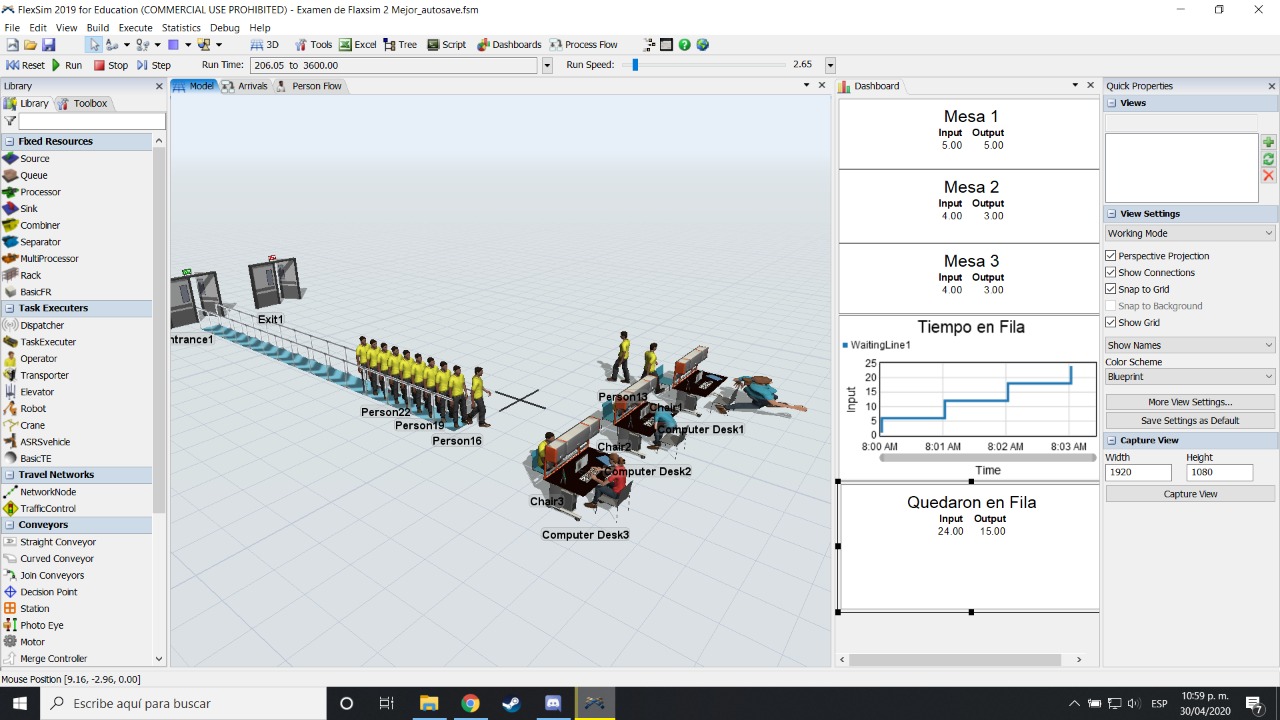
Task: Click the Run Speed slider handle
Action: click(635, 65)
